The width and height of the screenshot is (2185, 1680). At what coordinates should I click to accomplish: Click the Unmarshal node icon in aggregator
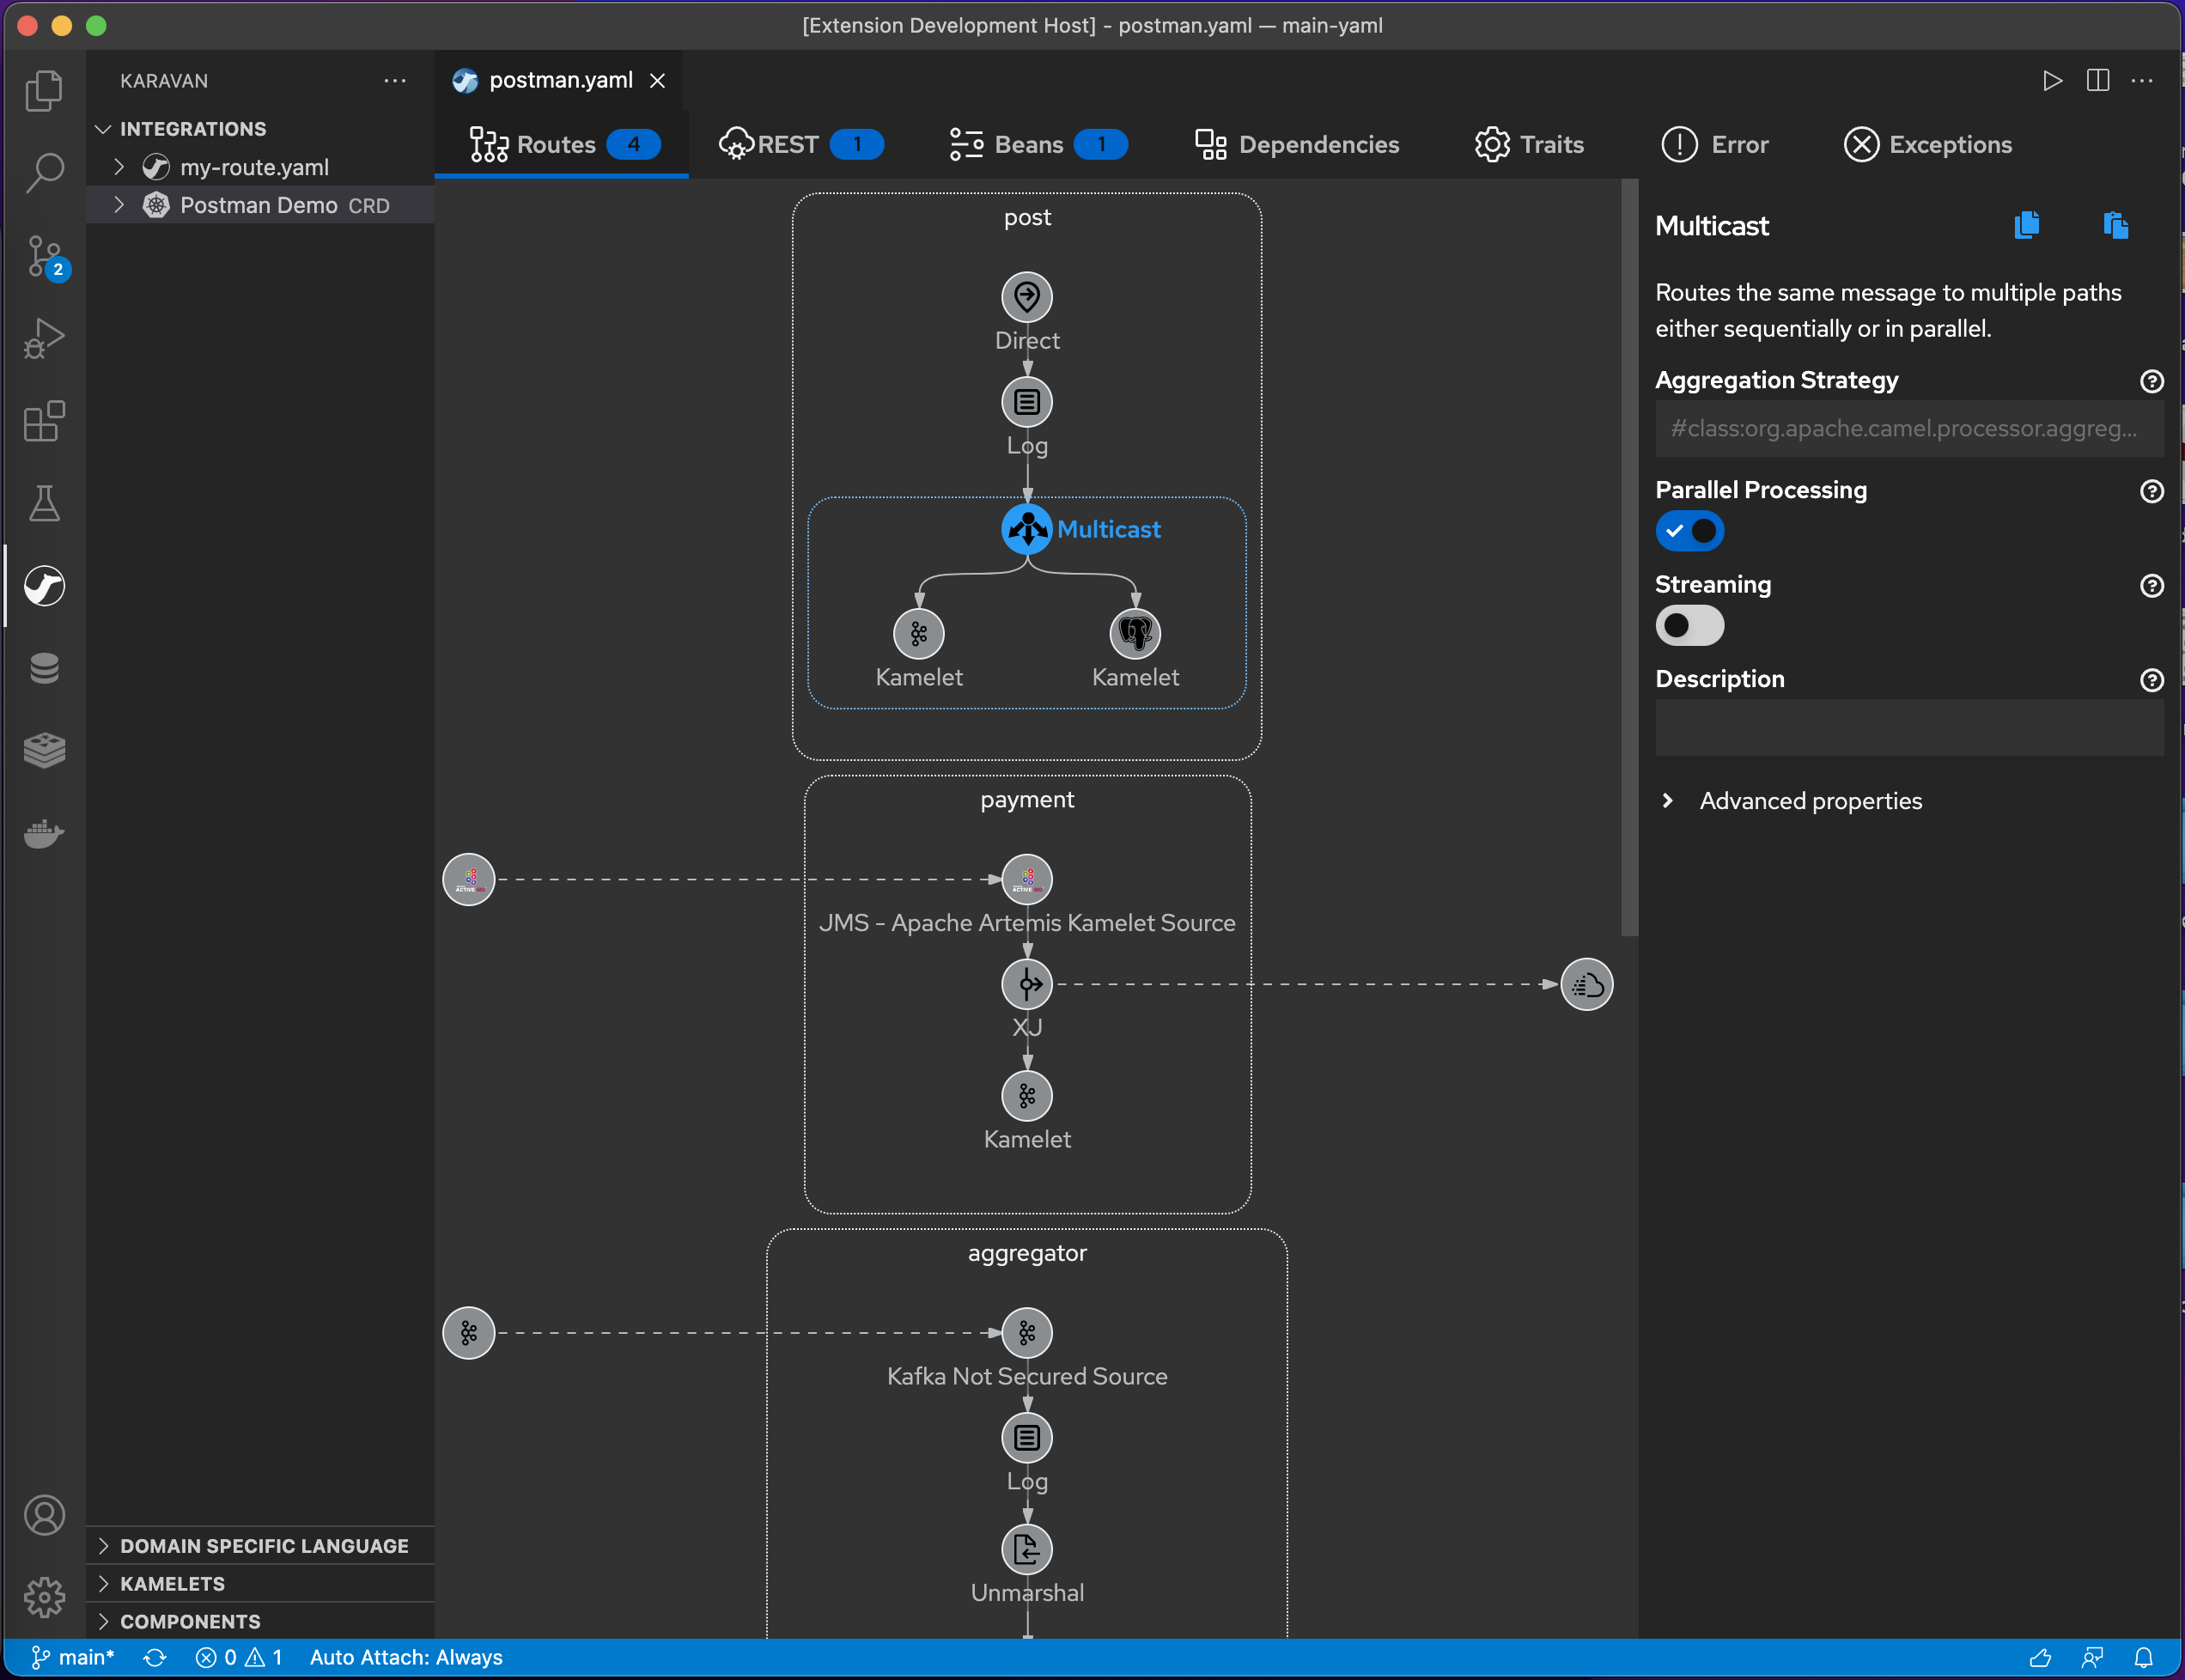pyautogui.click(x=1027, y=1548)
